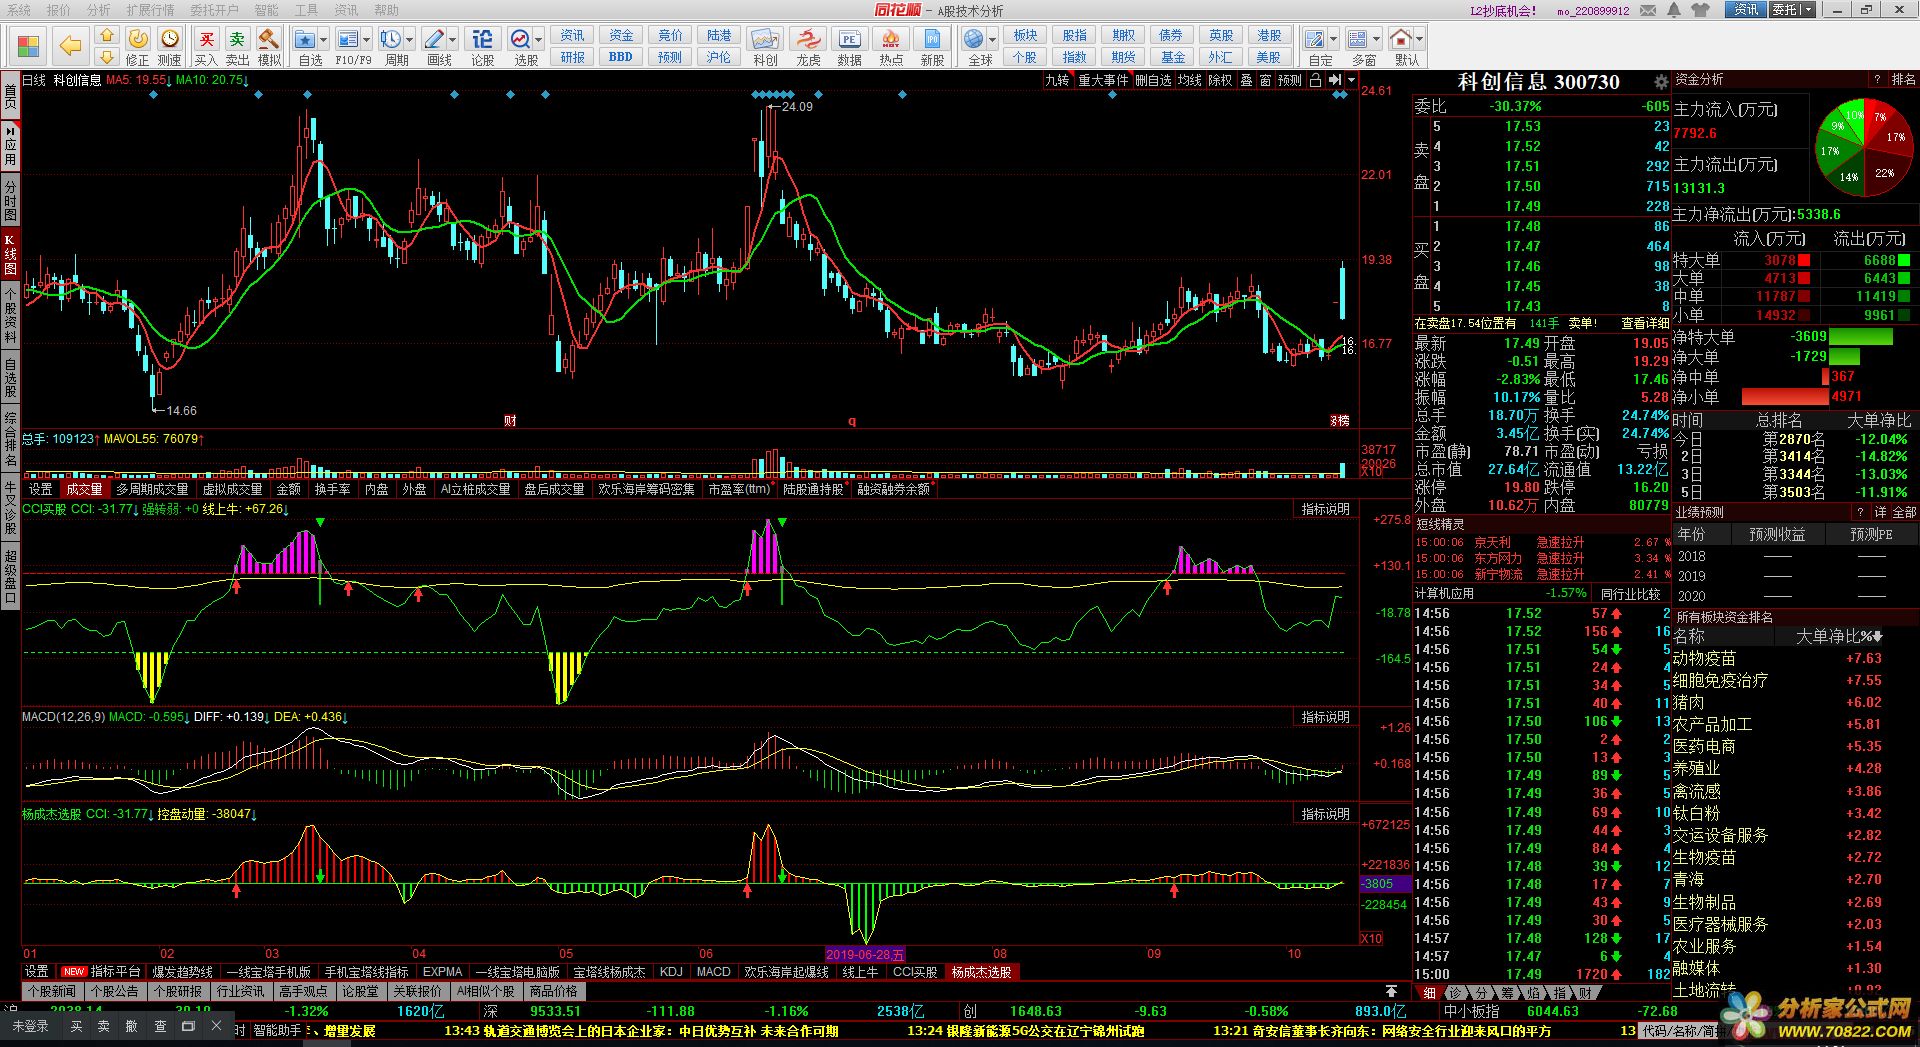This screenshot has height=1047, width=1920.
Task: Open the 委托 dropdown arrow in title bar
Action: pyautogui.click(x=1808, y=10)
